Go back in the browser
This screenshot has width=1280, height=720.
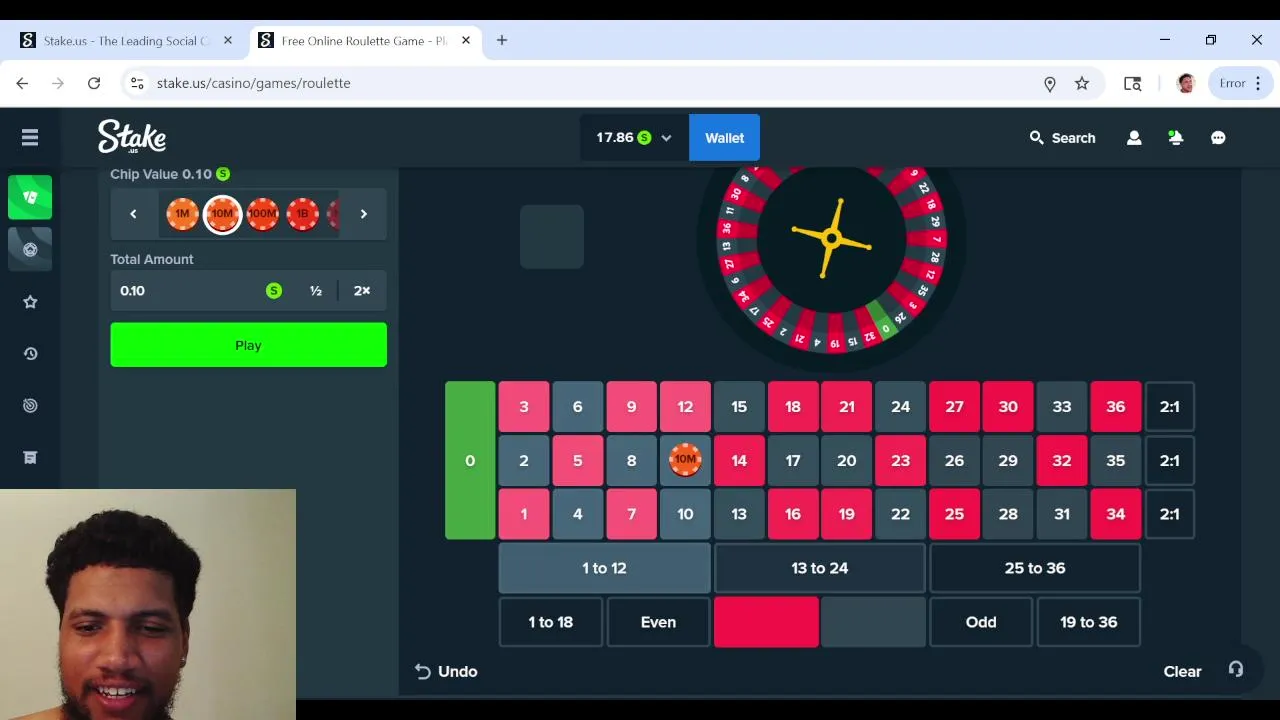point(22,83)
